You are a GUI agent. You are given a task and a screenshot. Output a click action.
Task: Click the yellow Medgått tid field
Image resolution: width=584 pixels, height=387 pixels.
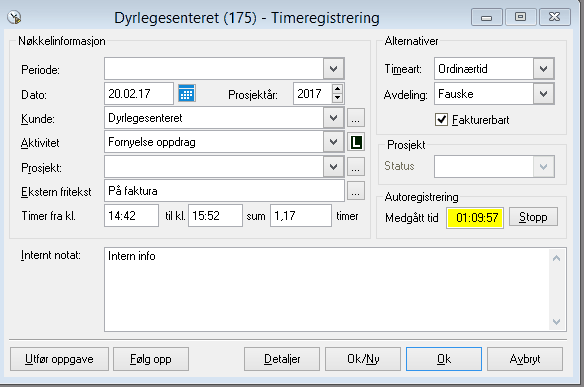475,218
